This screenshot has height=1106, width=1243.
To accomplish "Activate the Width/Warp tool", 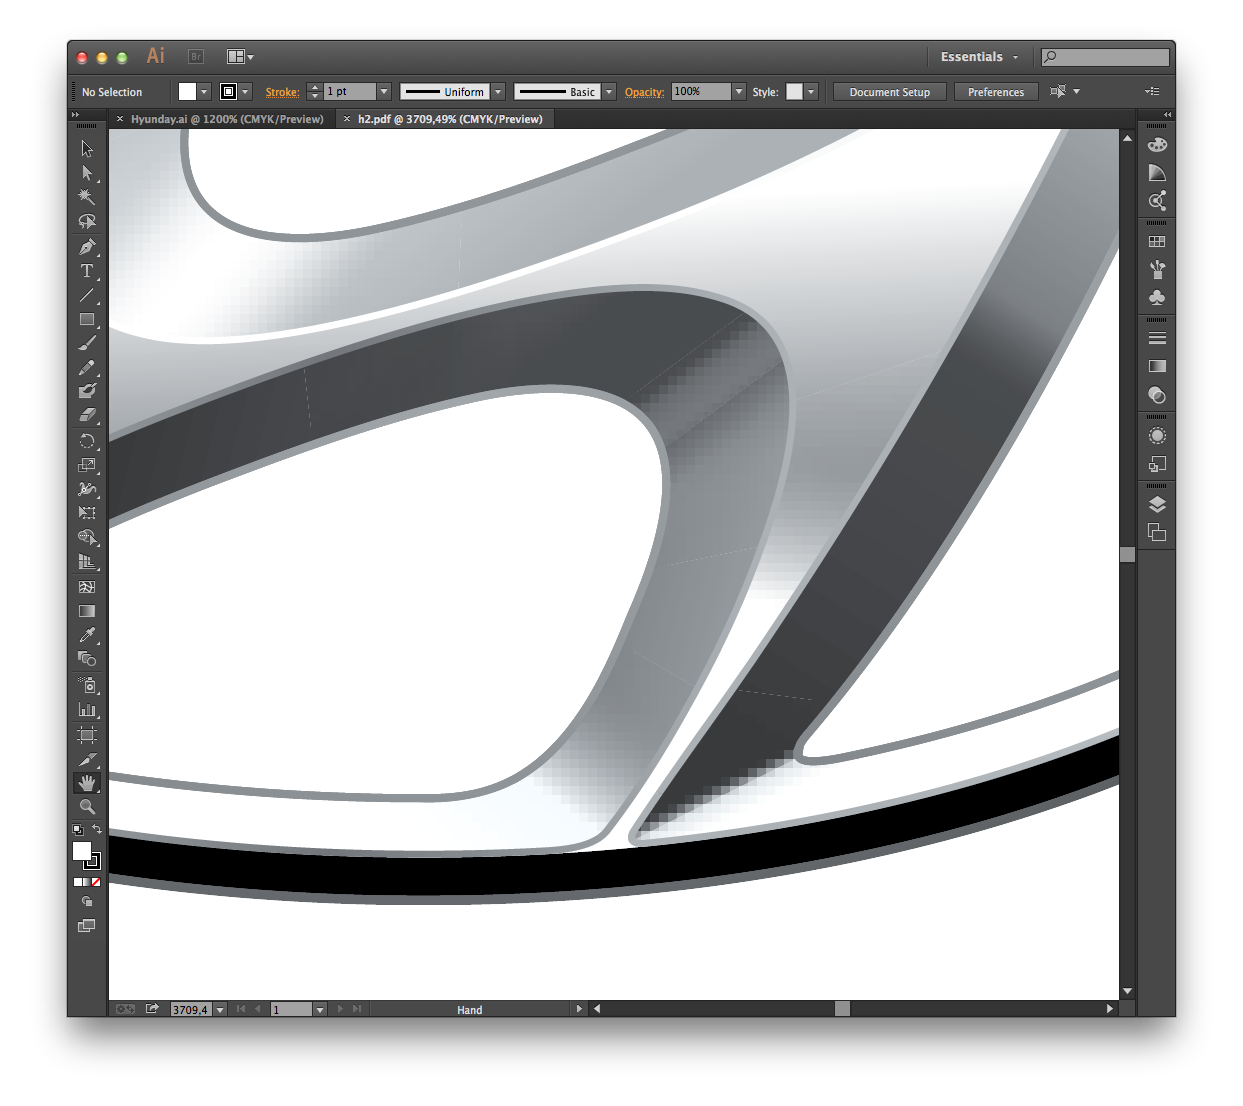I will coord(87,489).
